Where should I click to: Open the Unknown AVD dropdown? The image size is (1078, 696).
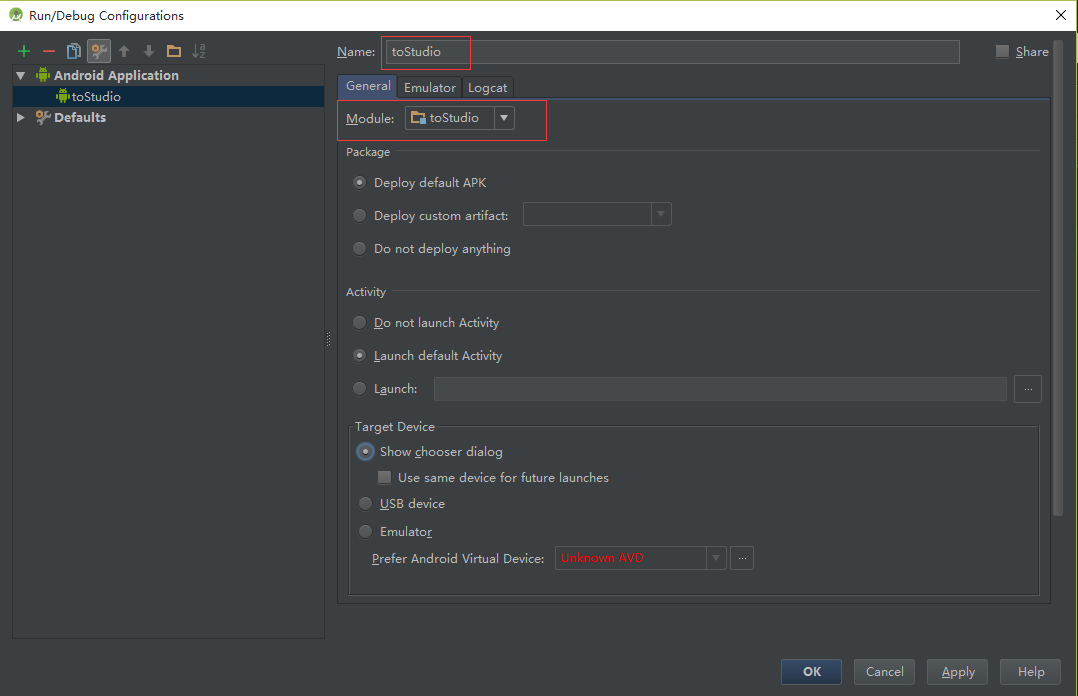[641, 558]
